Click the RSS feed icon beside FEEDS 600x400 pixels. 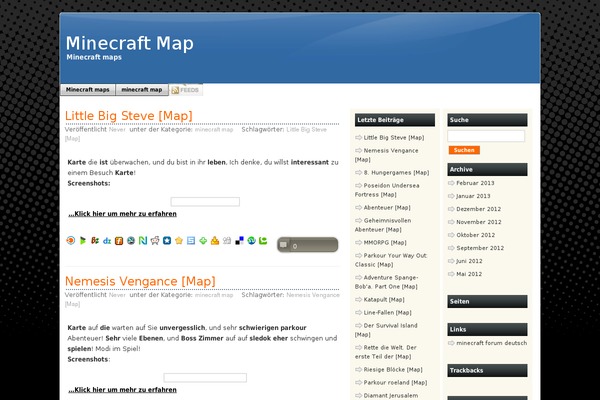coord(175,90)
